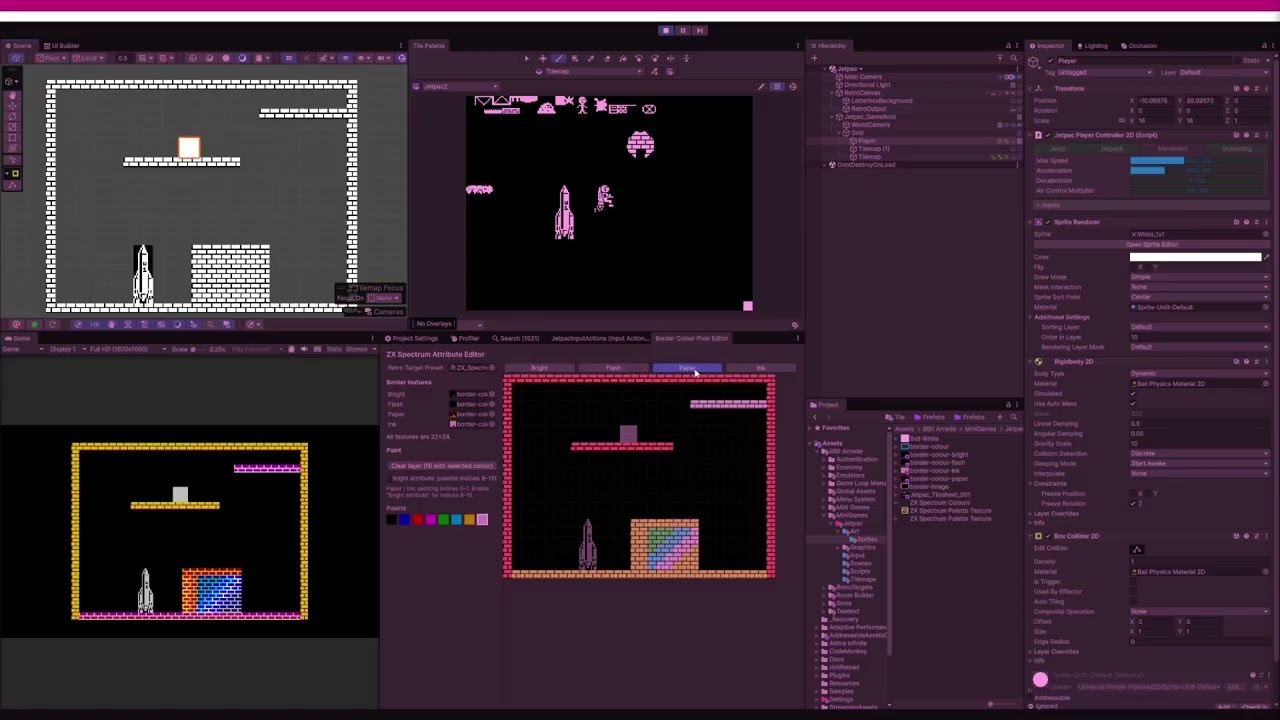This screenshot has height=720, width=1280.
Task: Choose the Box Fill tool in Tile Palette
Action: click(x=575, y=58)
